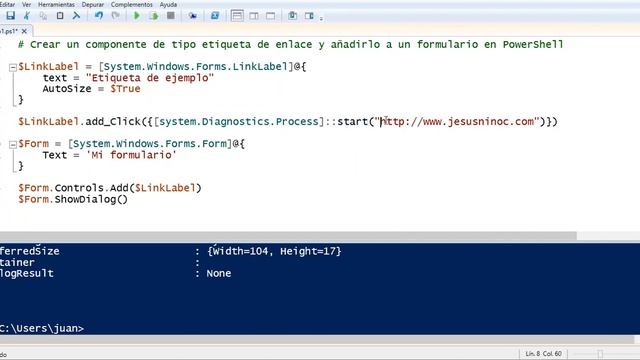Open the Depurar menu

coord(93,4)
